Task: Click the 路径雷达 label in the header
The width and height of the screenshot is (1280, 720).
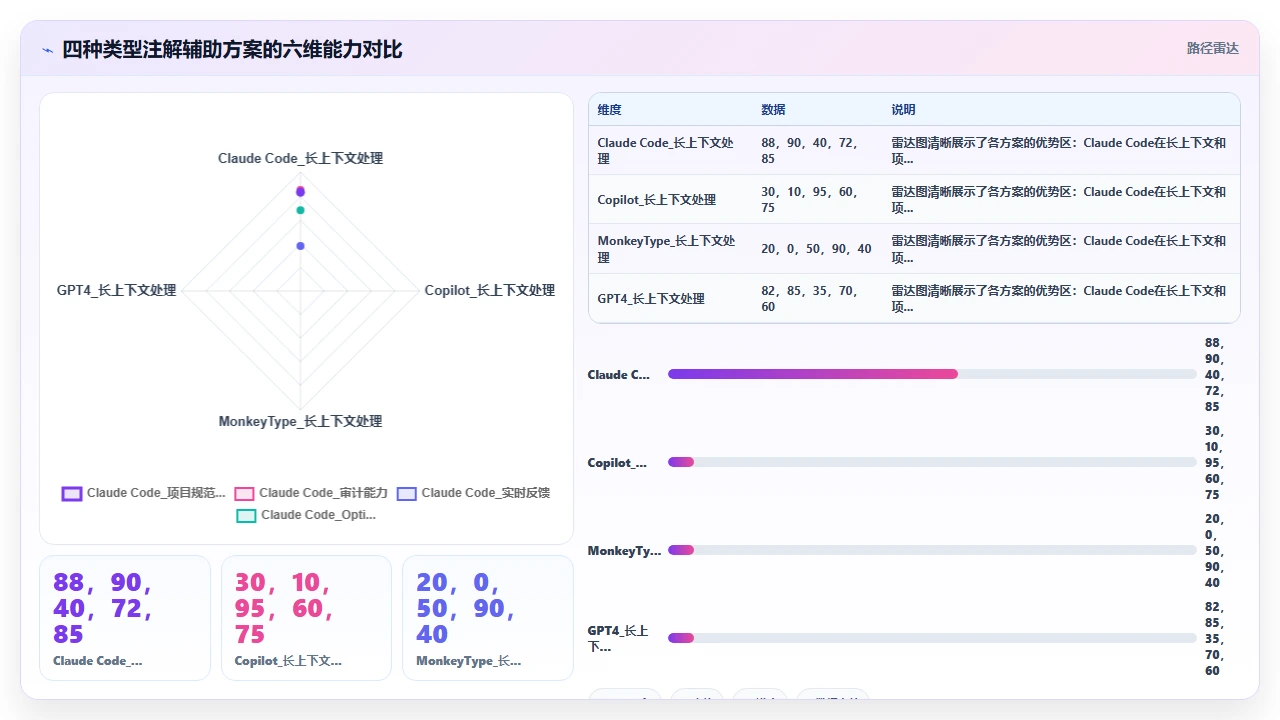Action: click(1212, 48)
